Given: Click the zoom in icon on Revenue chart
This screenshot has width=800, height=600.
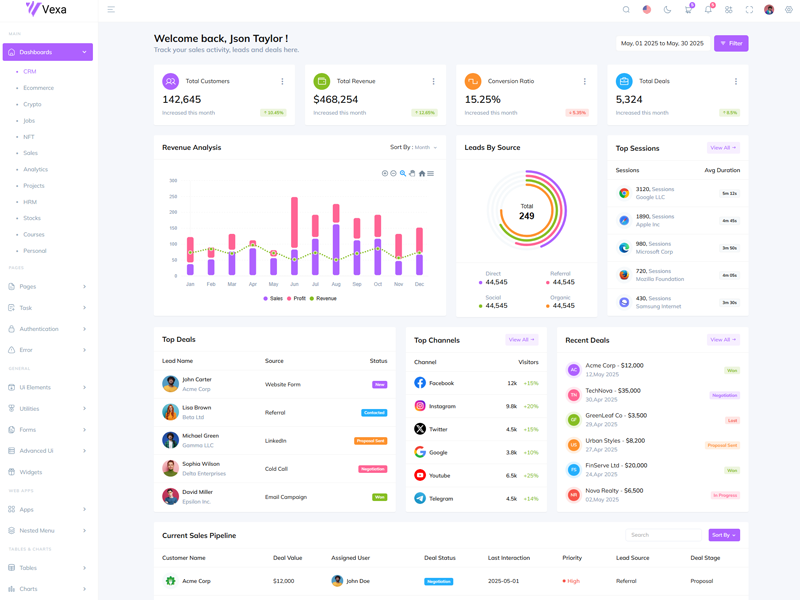Looking at the screenshot, I should [385, 173].
